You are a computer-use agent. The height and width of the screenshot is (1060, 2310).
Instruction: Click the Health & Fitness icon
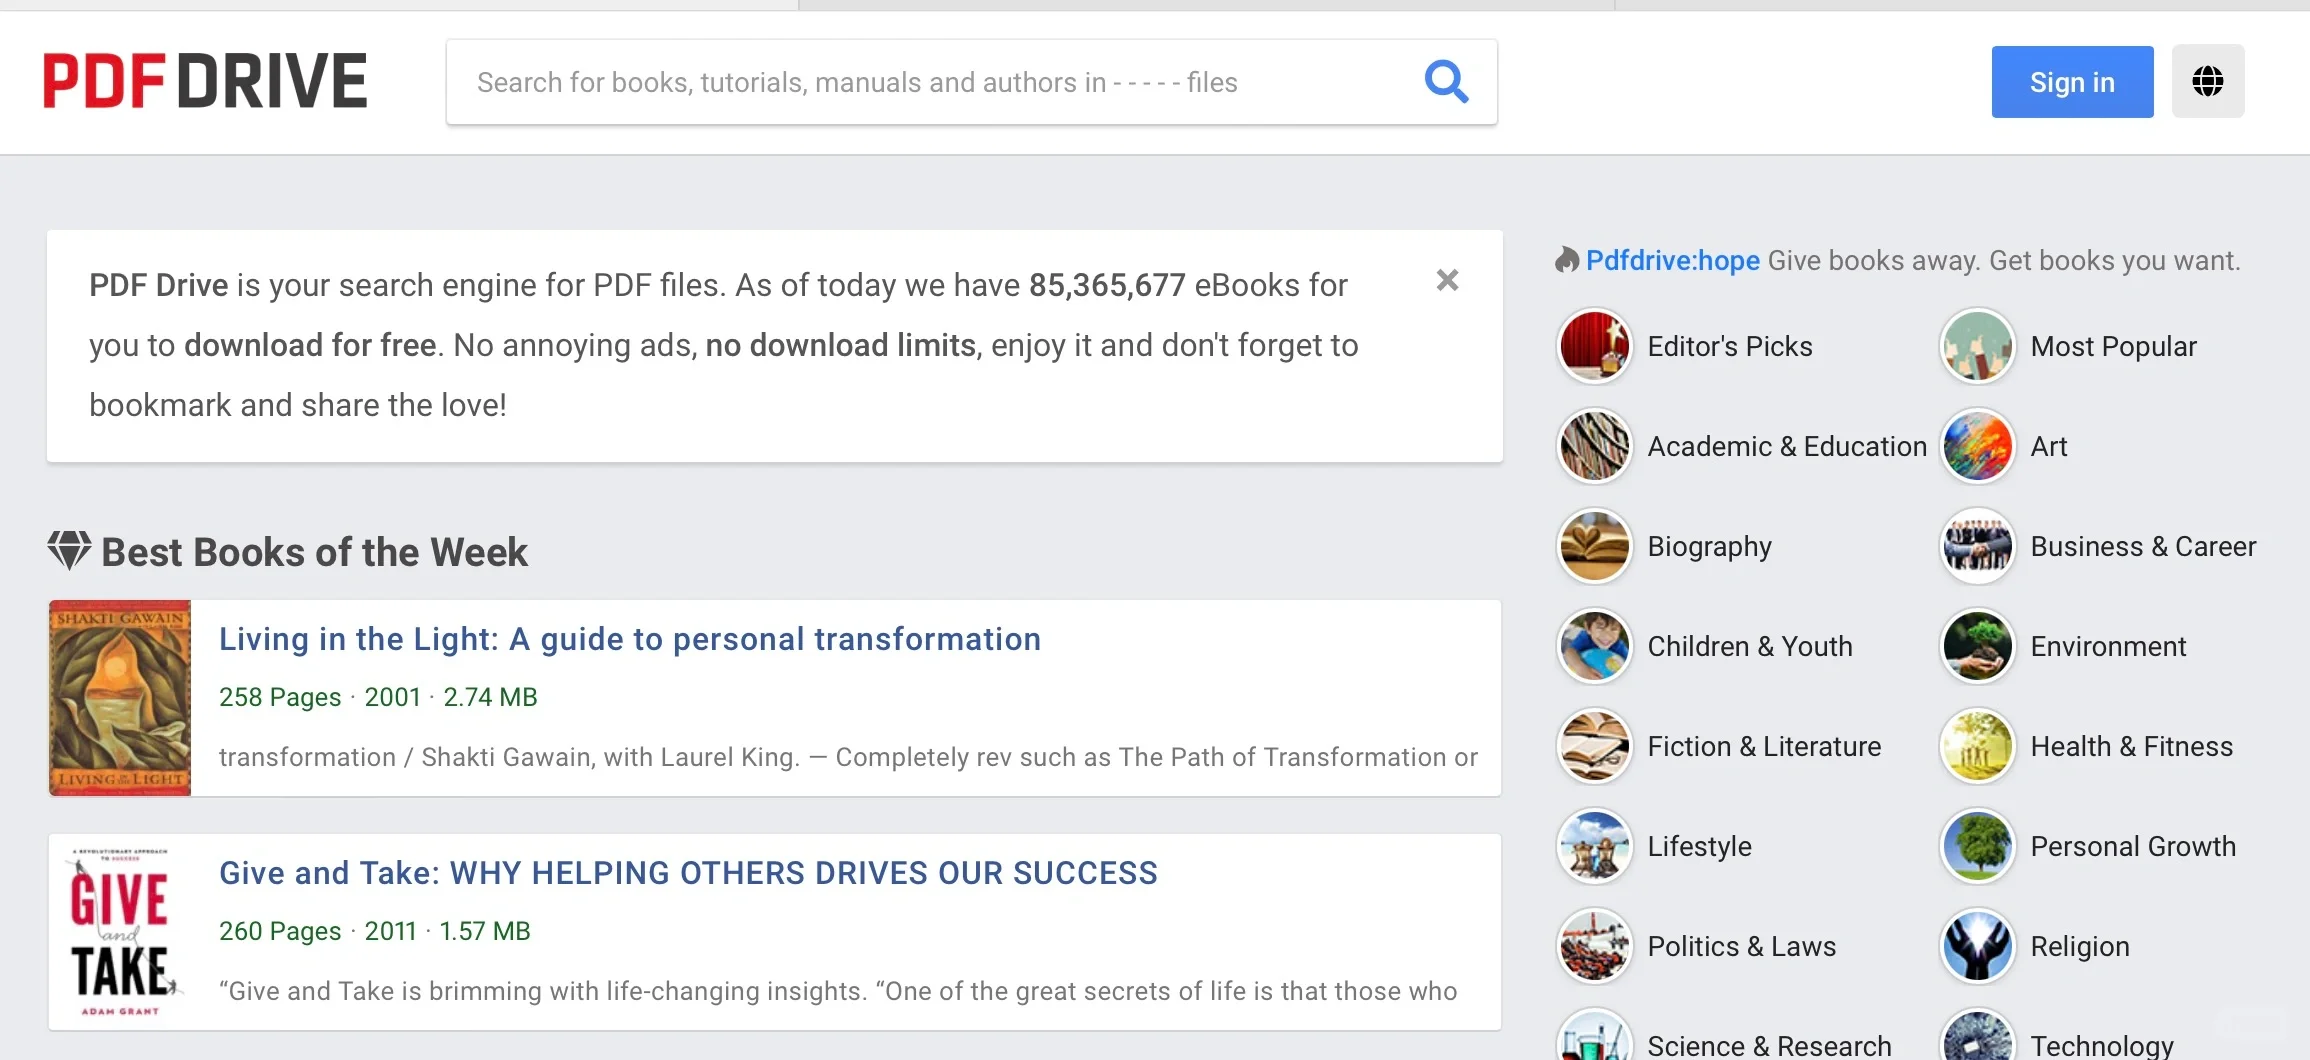click(x=1977, y=746)
